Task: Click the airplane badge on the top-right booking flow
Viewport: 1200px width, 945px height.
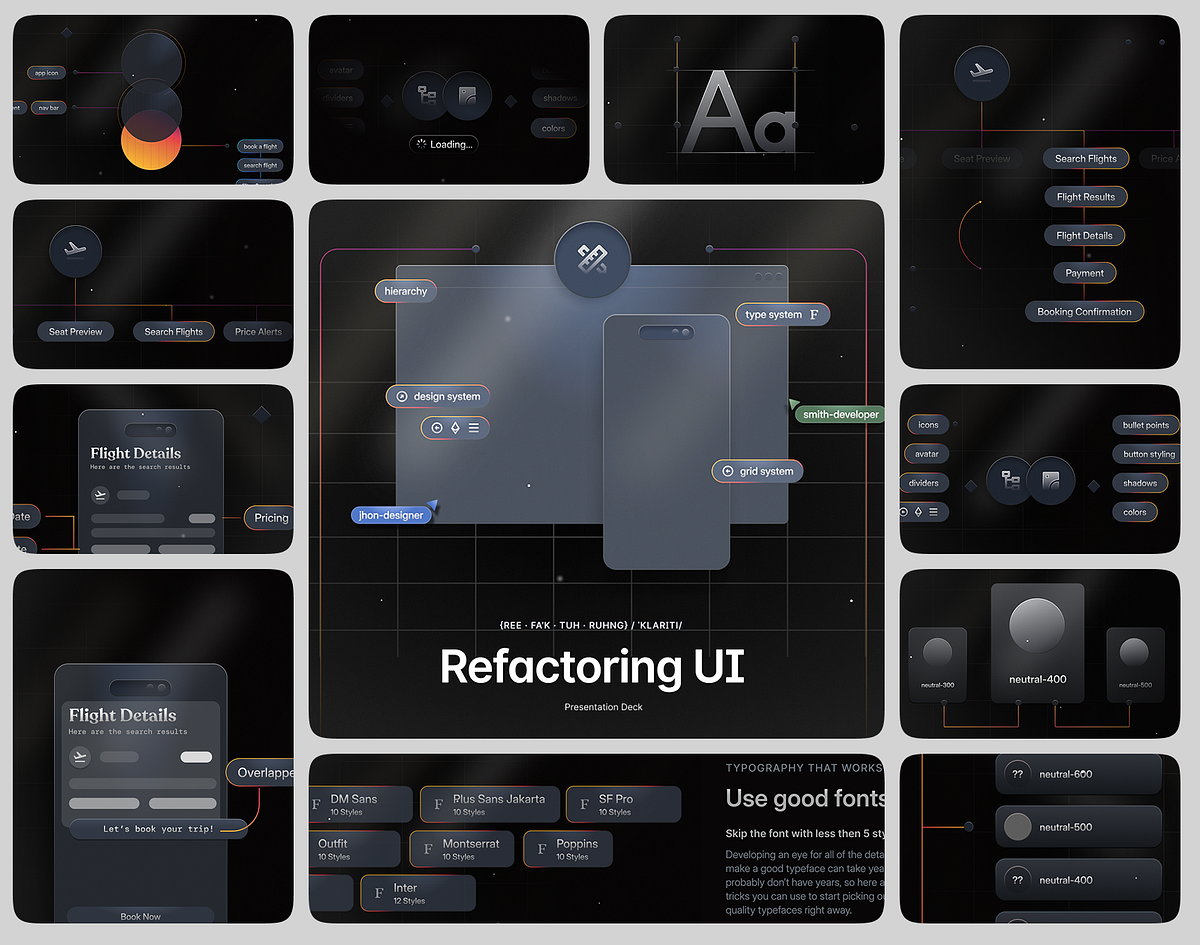Action: pyautogui.click(x=981, y=72)
